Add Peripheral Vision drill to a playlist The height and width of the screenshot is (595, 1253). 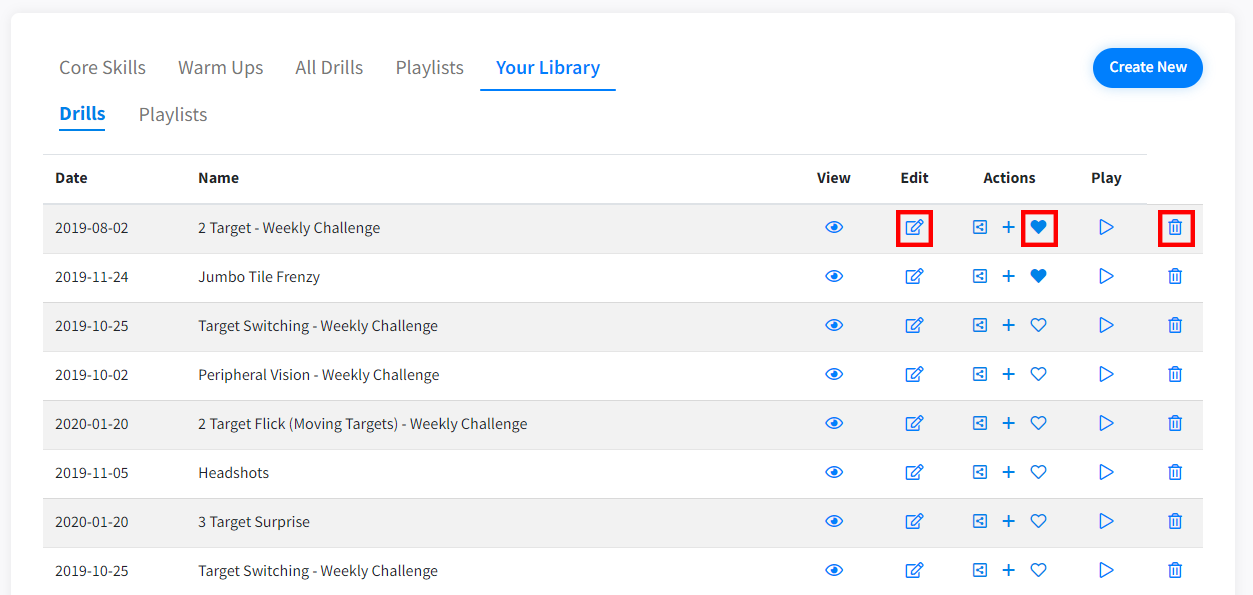coord(1008,374)
